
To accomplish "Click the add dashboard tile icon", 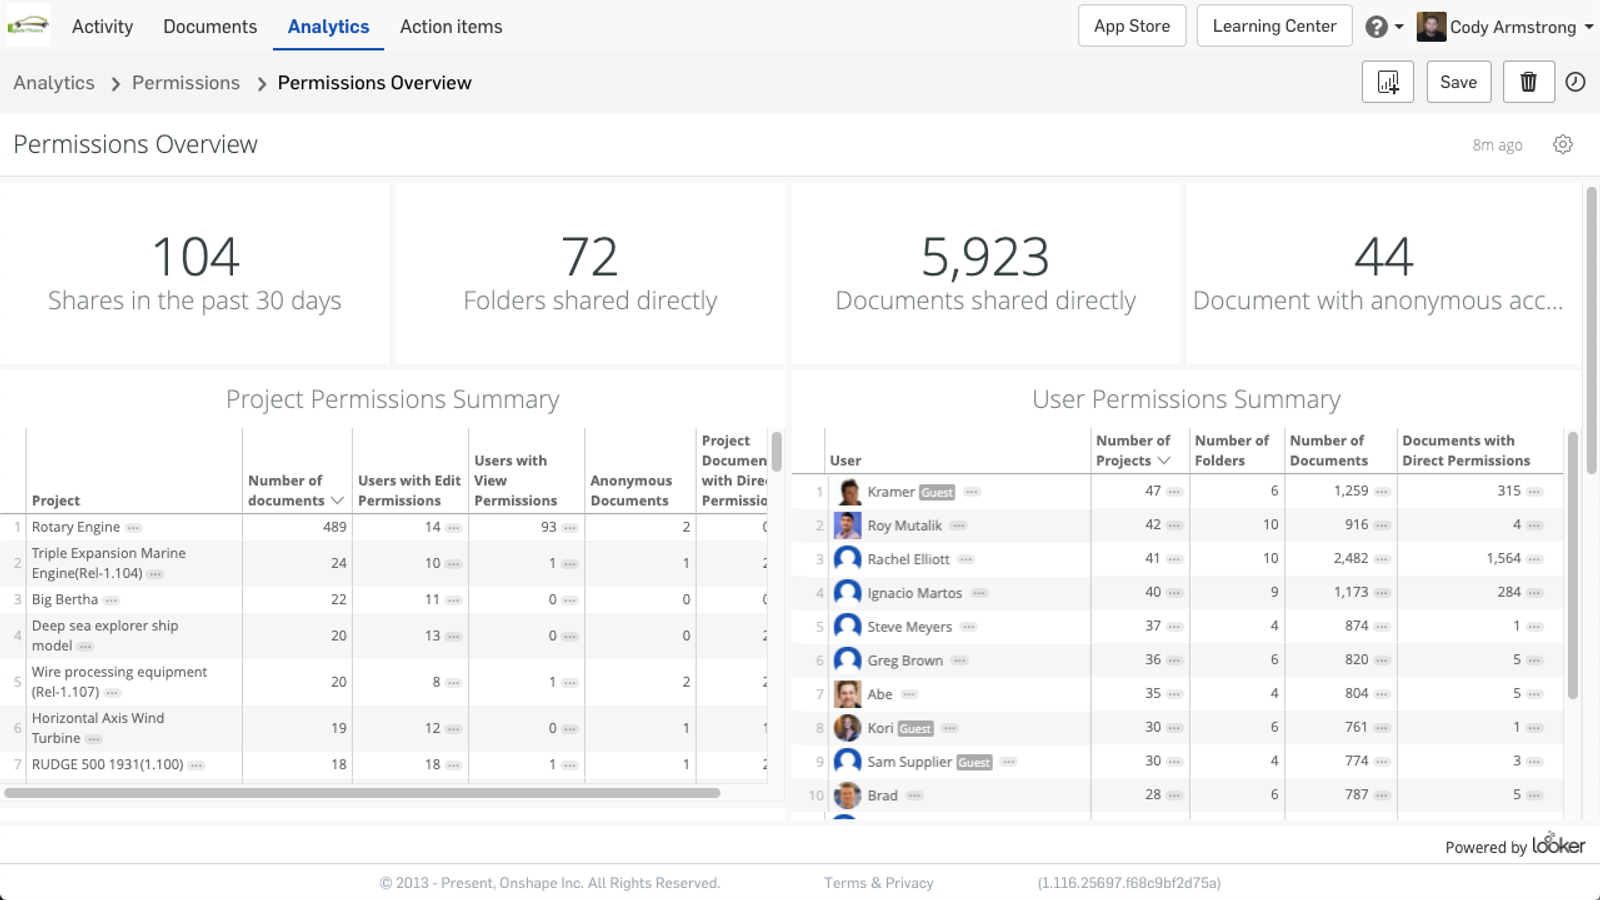I will [1387, 82].
